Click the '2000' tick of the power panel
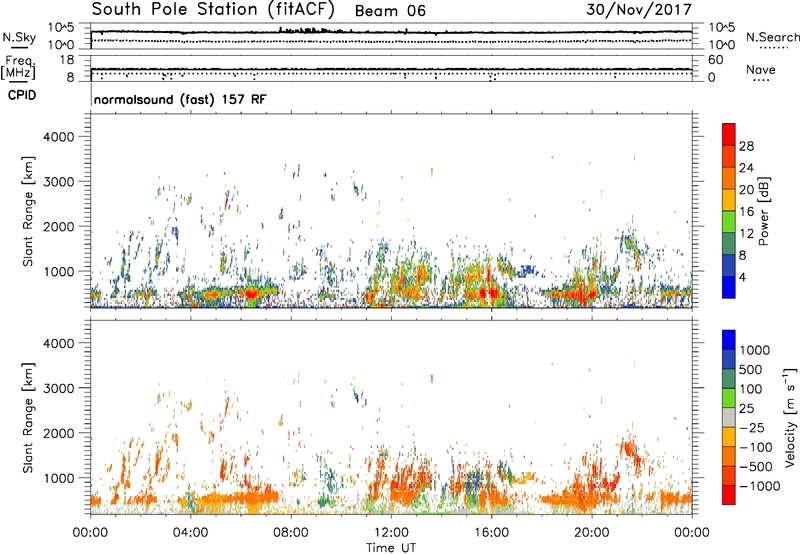 pyautogui.click(x=58, y=226)
